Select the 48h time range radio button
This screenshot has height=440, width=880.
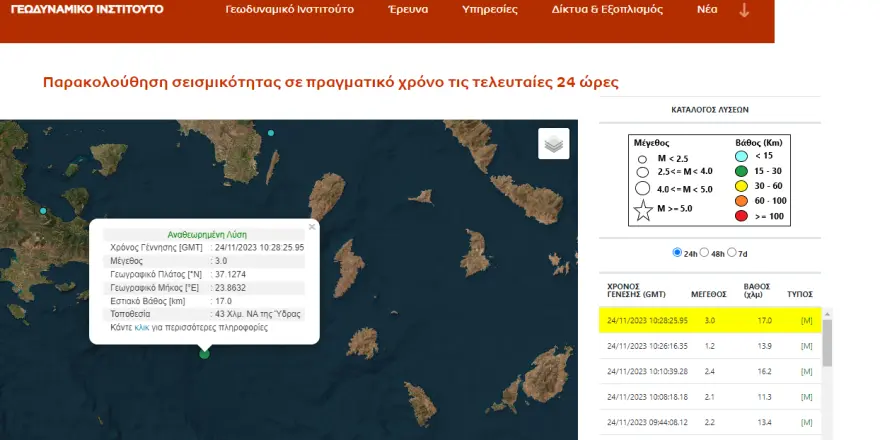704,252
